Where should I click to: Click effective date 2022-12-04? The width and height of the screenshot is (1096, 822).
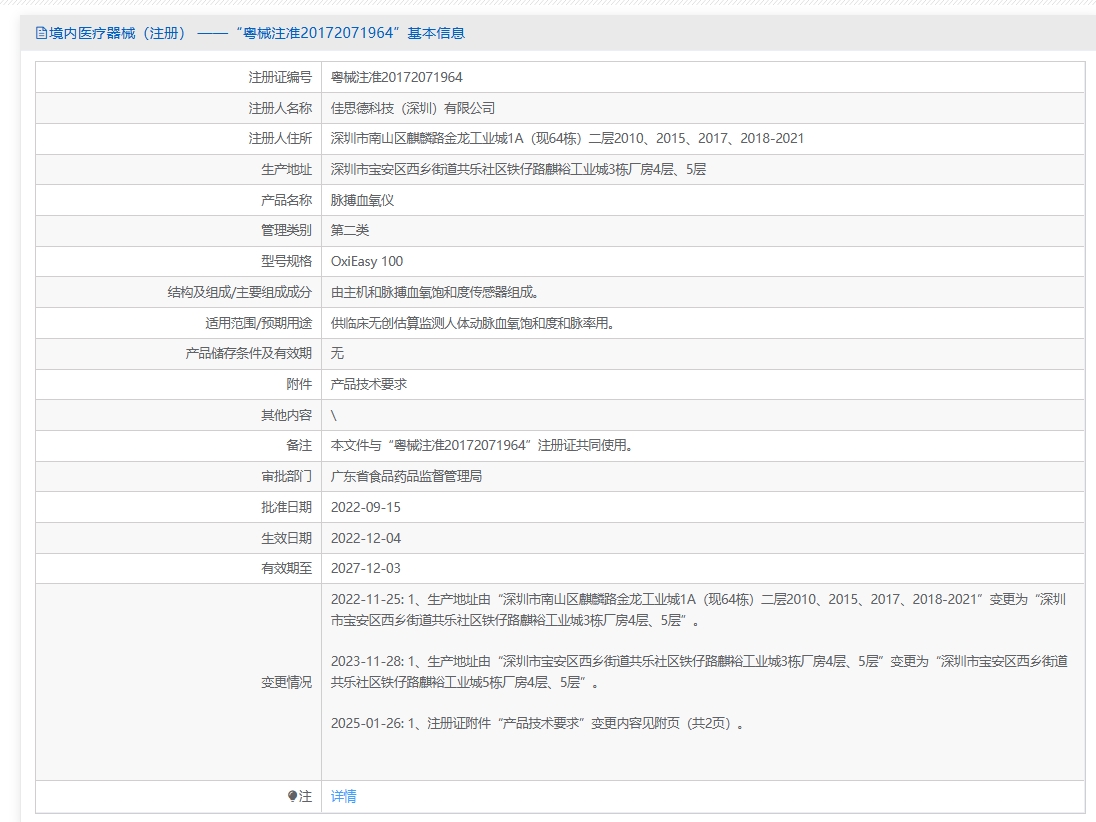pos(366,538)
